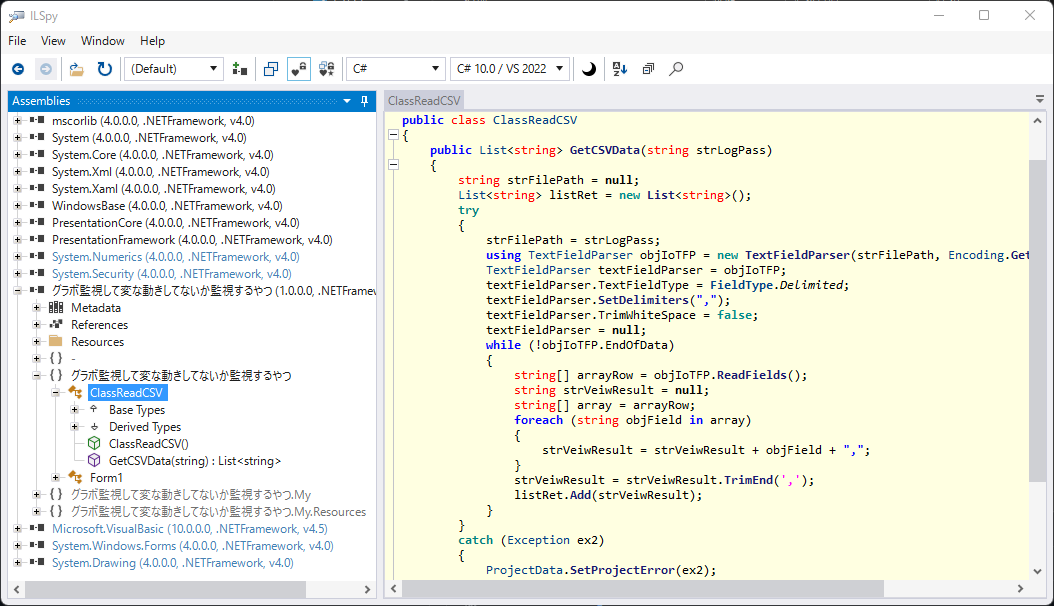Toggle the dark theme moon icon

tap(589, 69)
